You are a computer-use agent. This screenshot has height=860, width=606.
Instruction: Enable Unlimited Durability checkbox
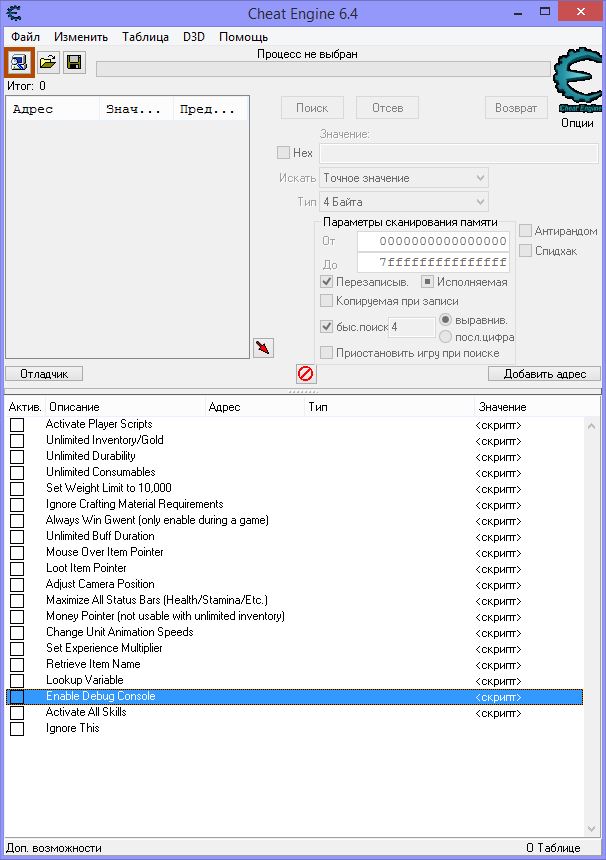[x=17, y=456]
